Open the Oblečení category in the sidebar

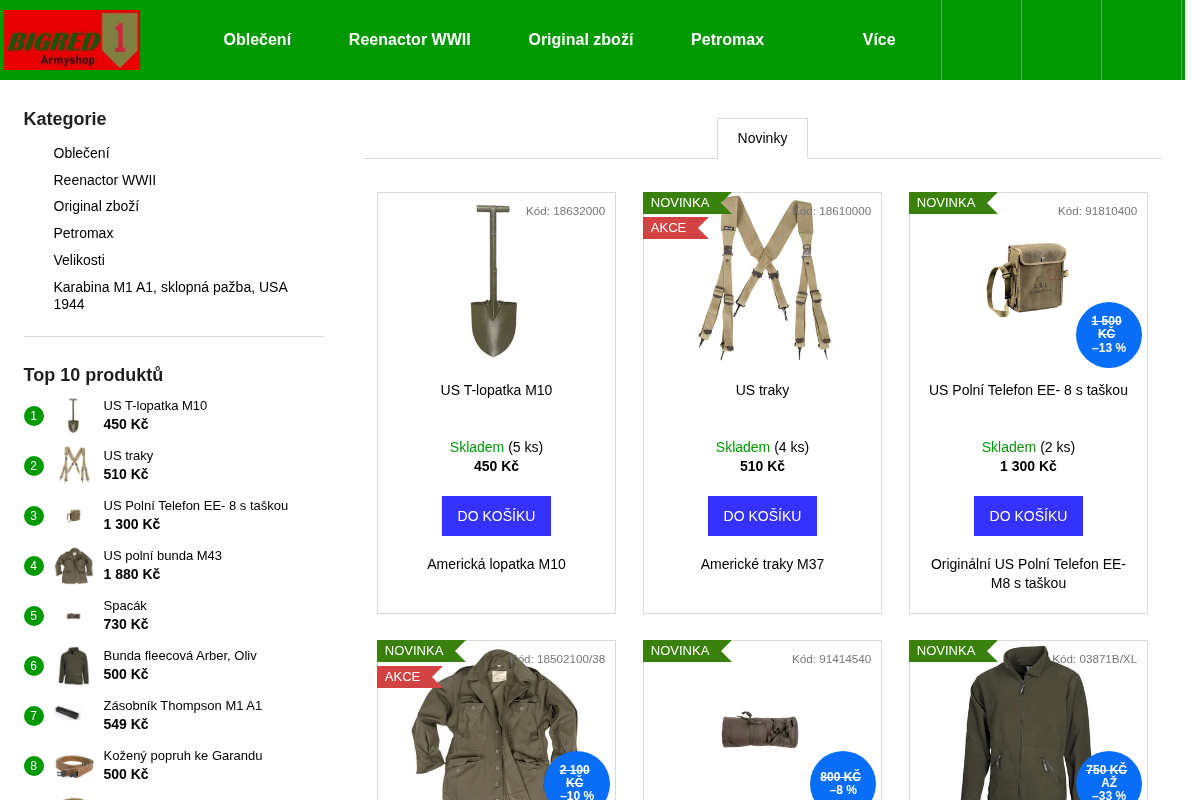[82, 153]
